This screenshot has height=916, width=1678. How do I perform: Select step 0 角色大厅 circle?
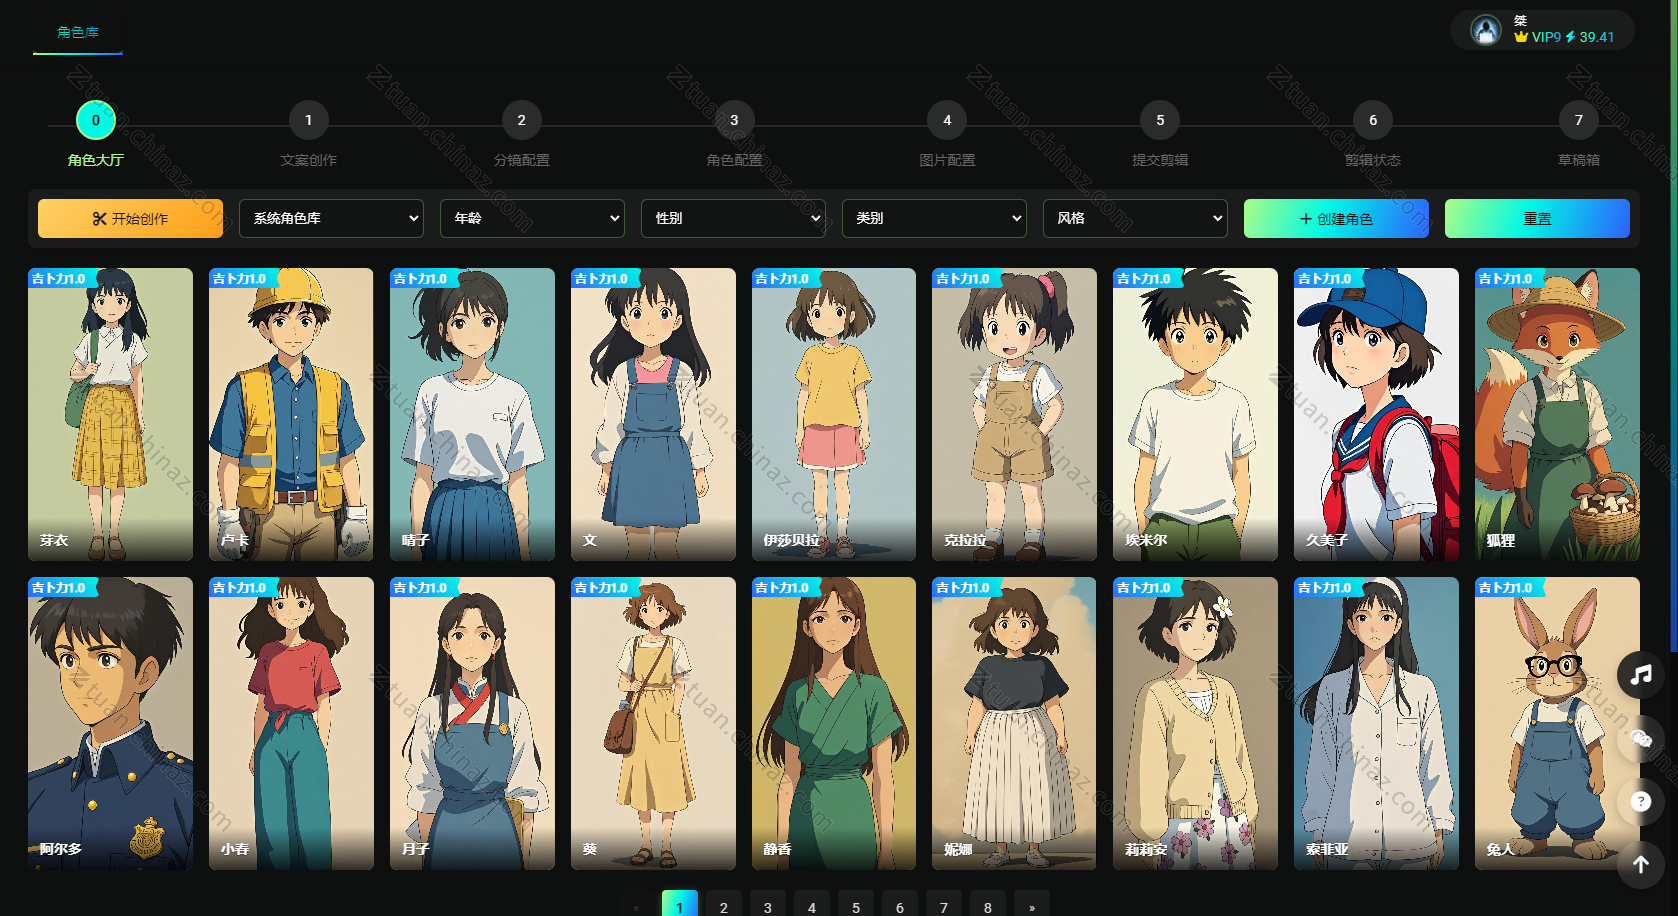96,120
